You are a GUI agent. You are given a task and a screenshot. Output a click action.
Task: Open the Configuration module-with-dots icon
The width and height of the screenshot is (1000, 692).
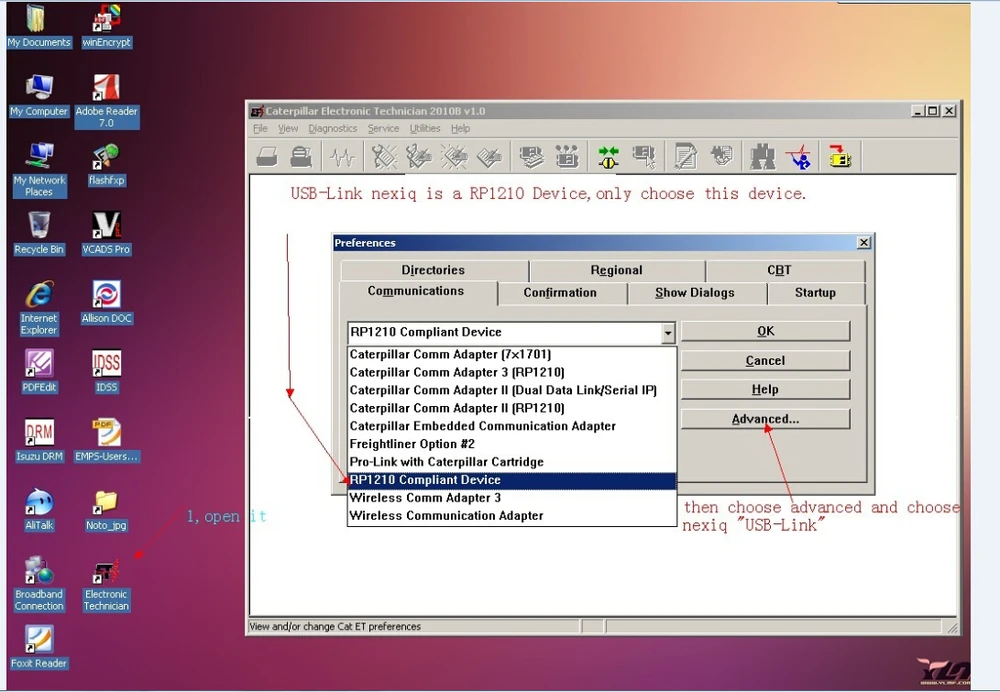[566, 156]
